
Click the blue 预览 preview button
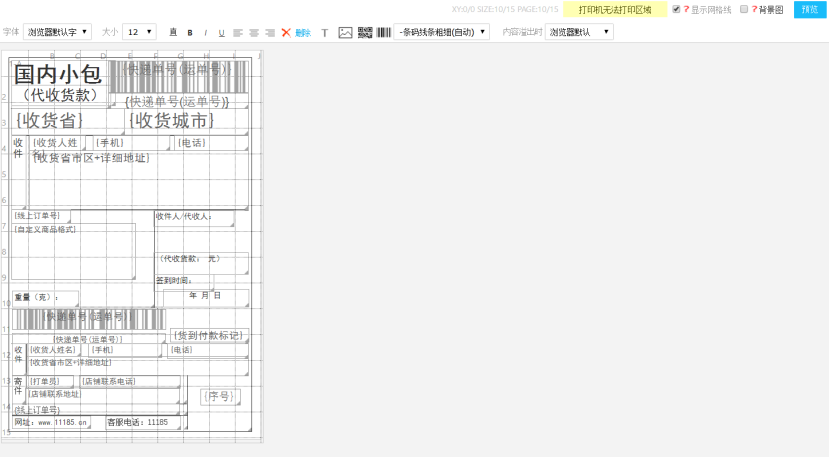810,9
